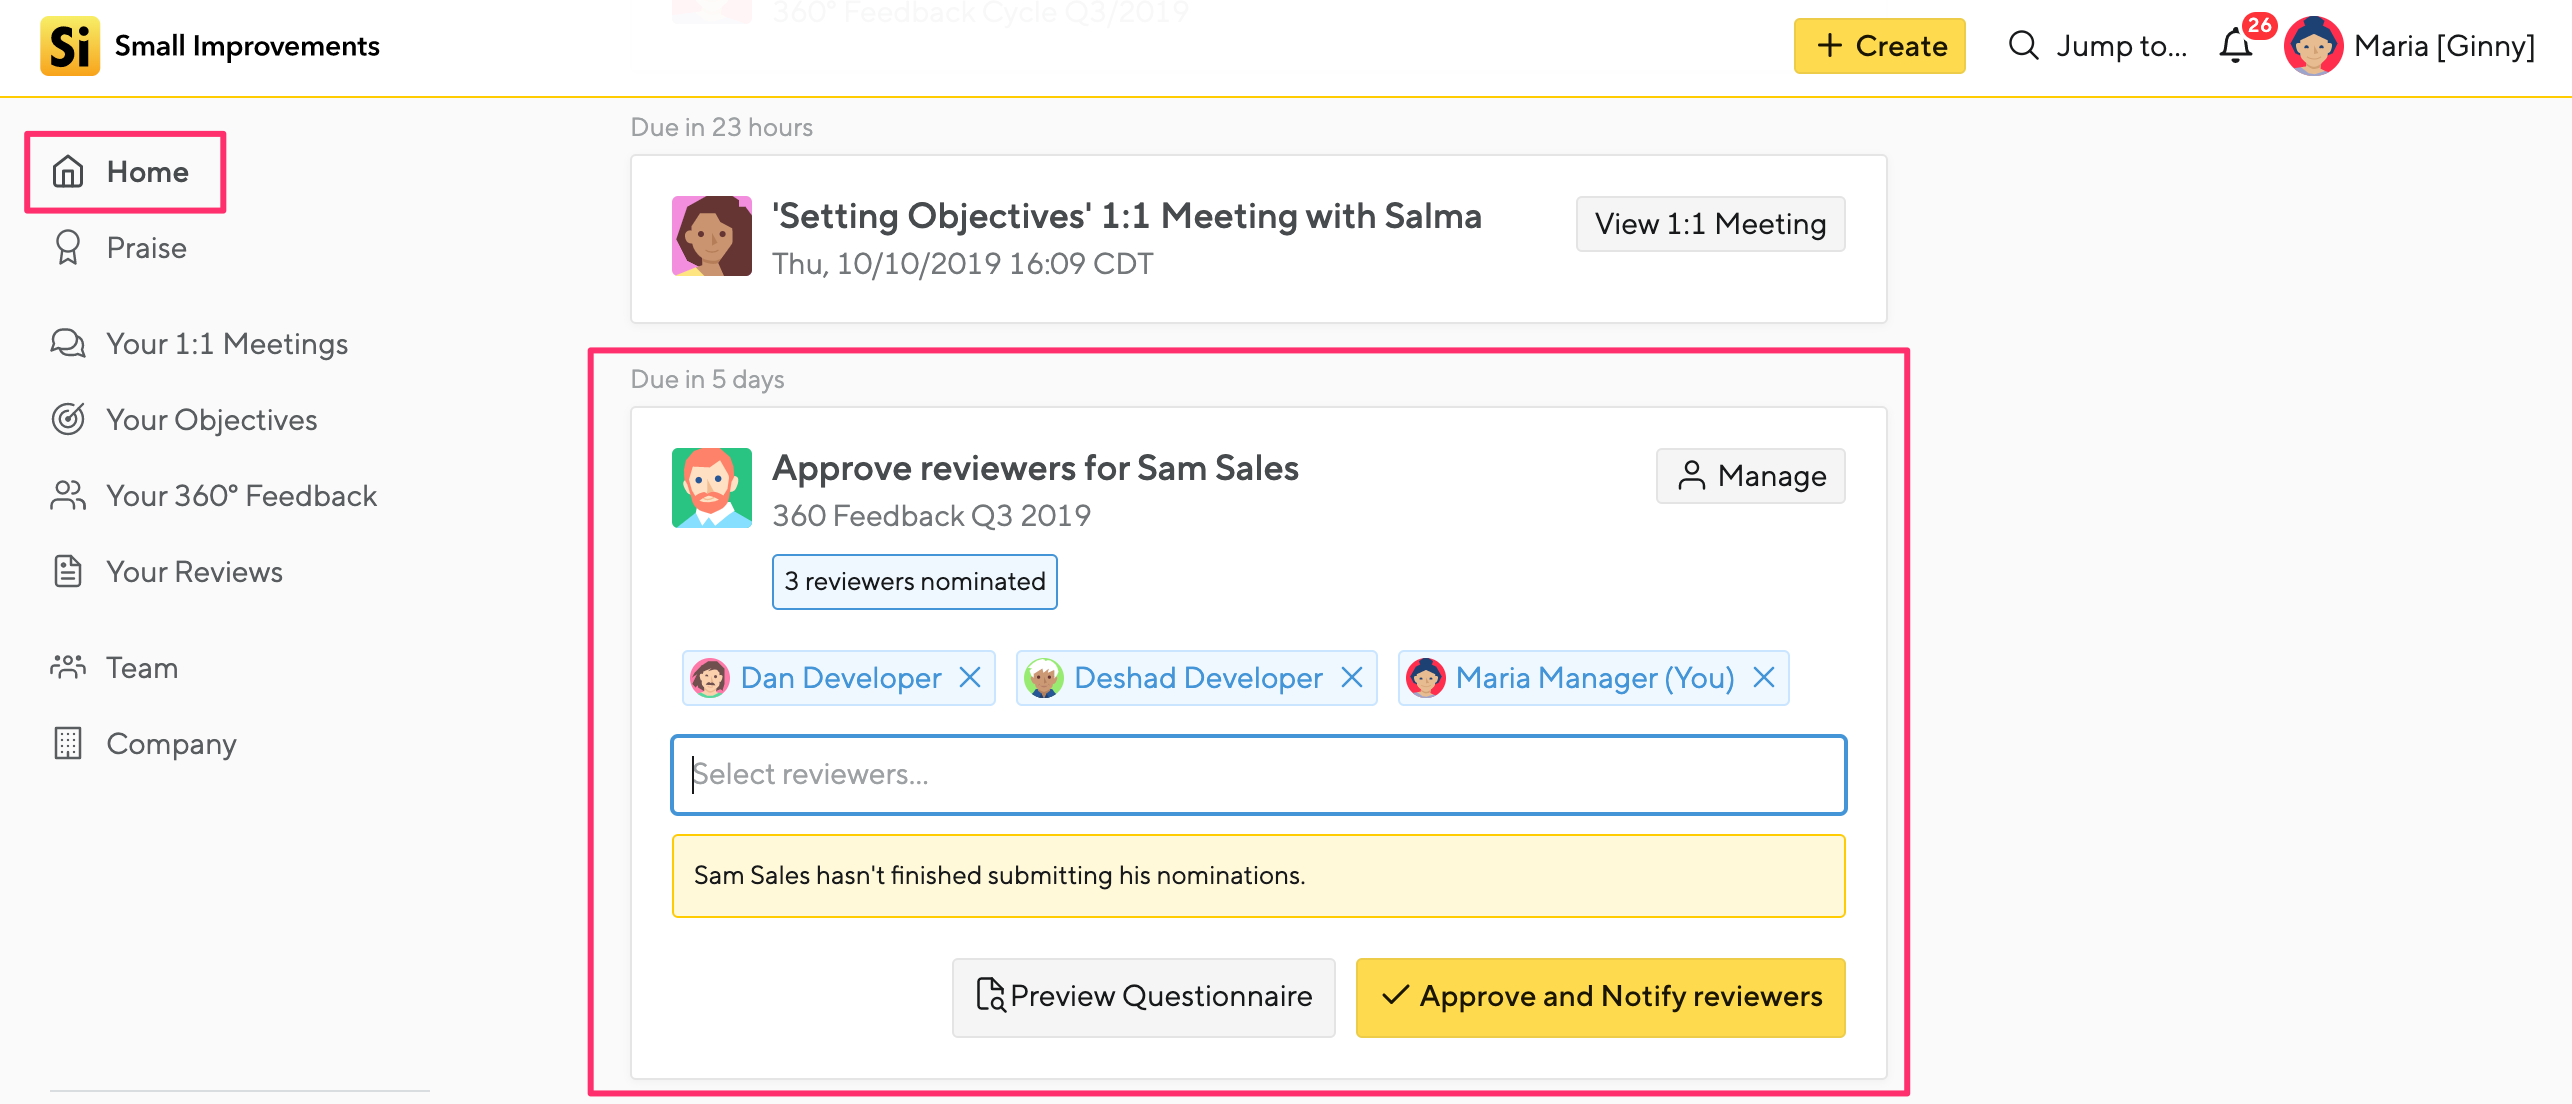Remove Dan Developer from reviewers
The height and width of the screenshot is (1104, 2572).
(969, 678)
